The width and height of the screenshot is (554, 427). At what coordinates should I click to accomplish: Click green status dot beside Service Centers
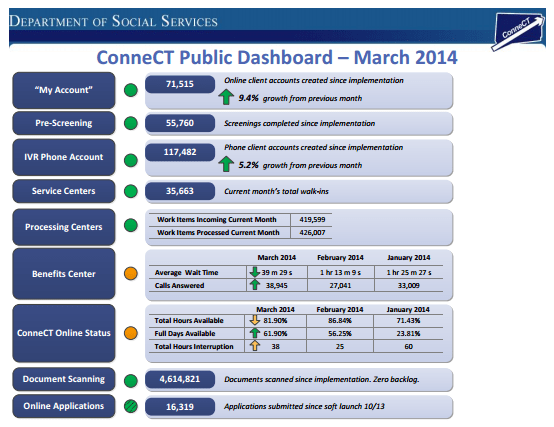[x=131, y=191]
